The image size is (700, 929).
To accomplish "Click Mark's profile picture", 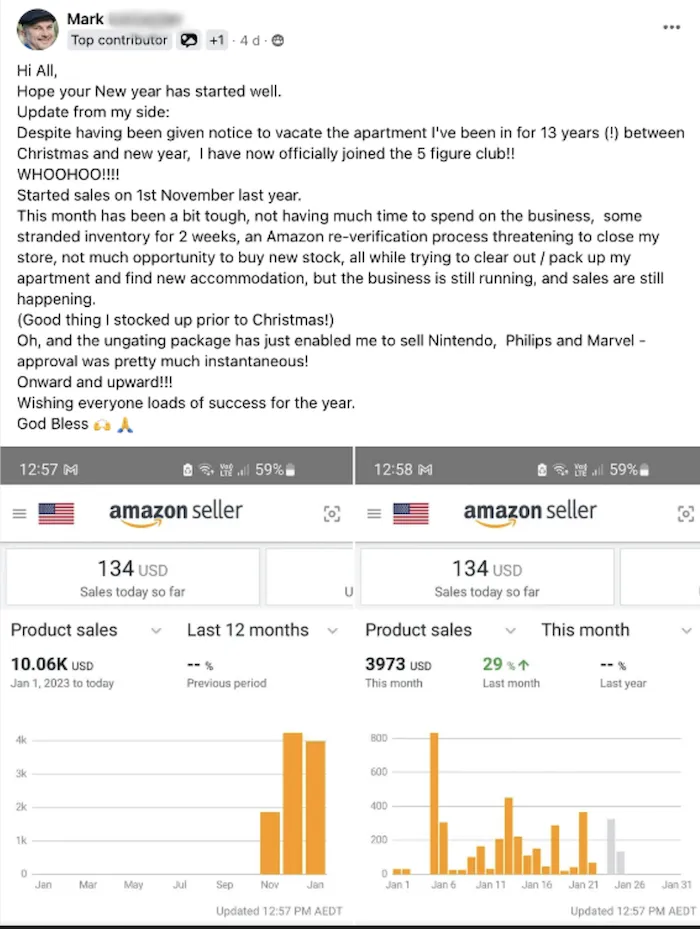I will [37, 30].
